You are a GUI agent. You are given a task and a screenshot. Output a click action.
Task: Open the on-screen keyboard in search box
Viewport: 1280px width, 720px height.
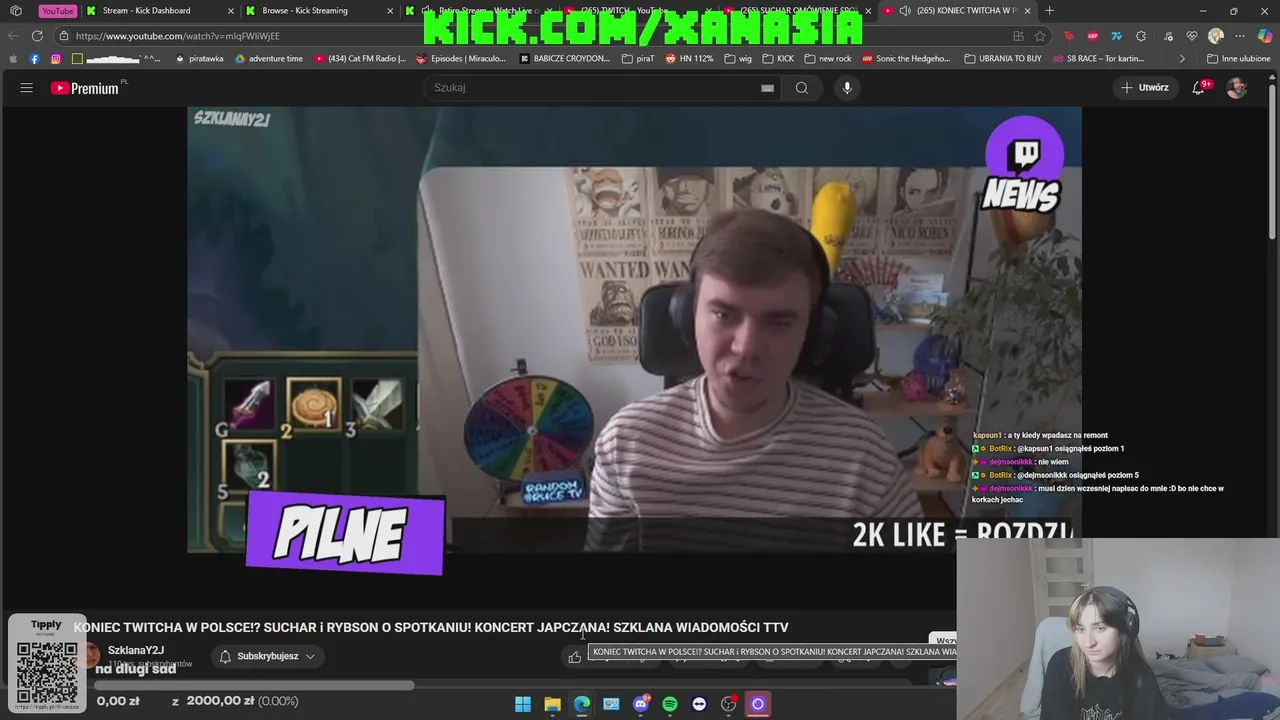coord(767,88)
